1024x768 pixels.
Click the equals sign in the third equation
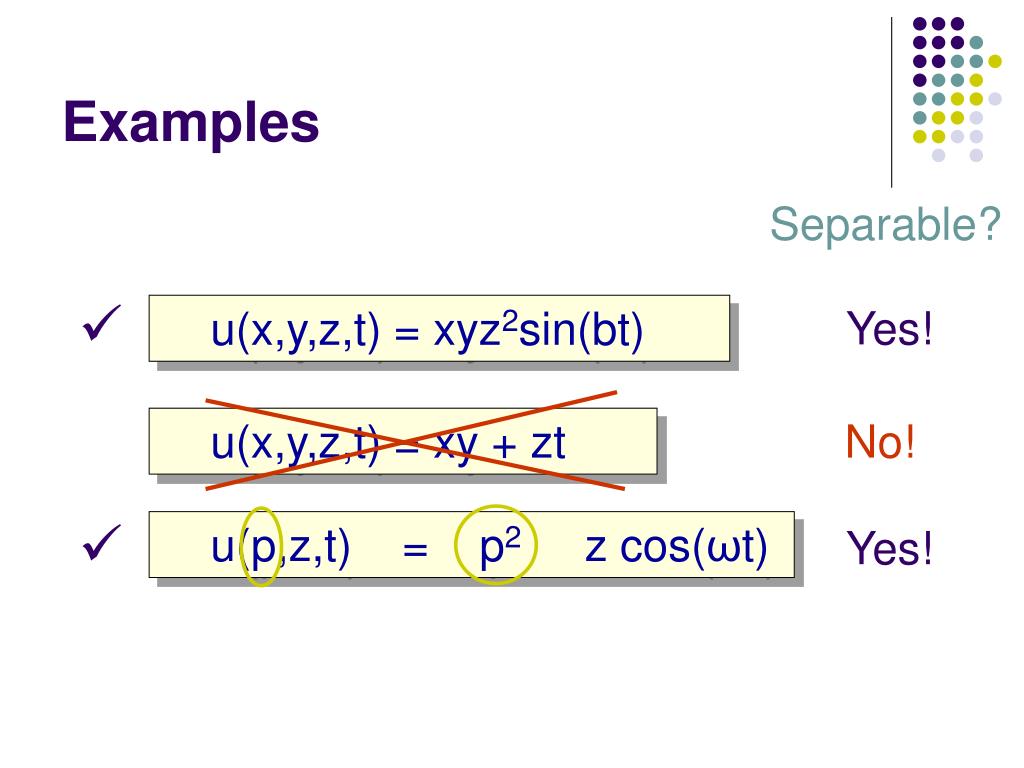point(415,550)
